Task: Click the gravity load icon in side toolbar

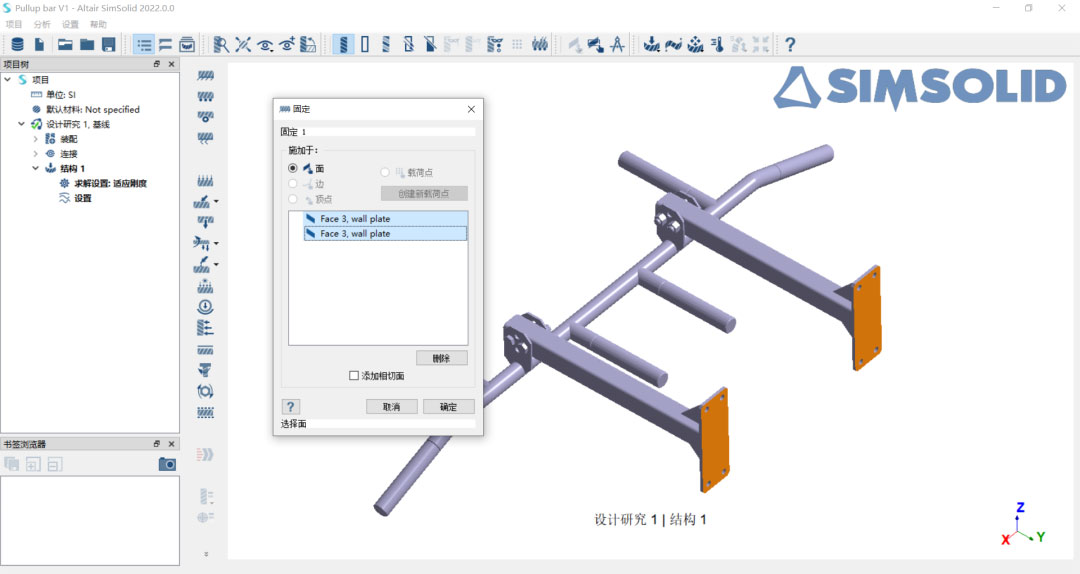Action: pyautogui.click(x=205, y=307)
